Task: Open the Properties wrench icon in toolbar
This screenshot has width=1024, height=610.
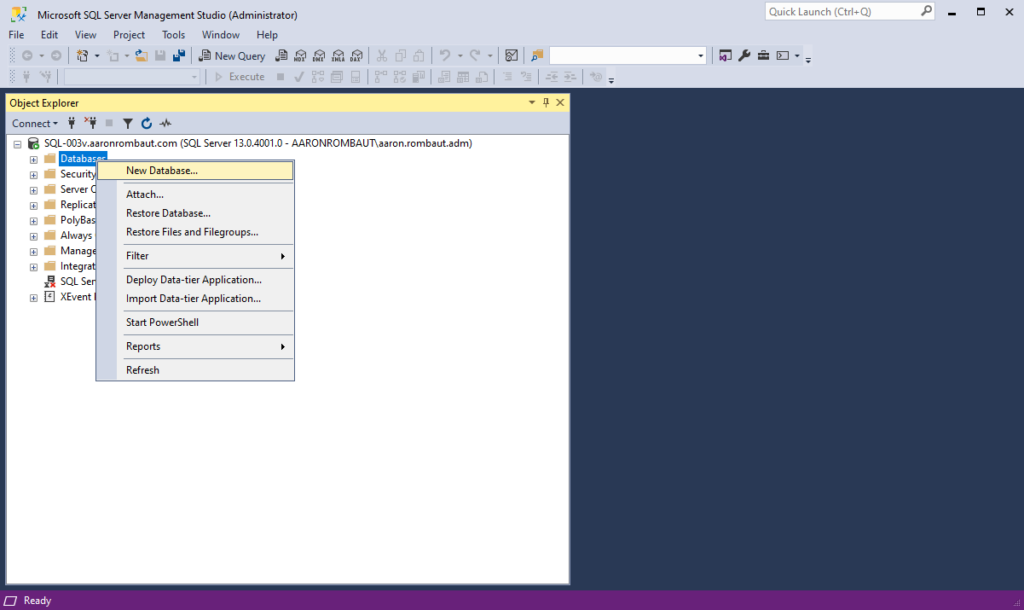Action: tap(744, 56)
